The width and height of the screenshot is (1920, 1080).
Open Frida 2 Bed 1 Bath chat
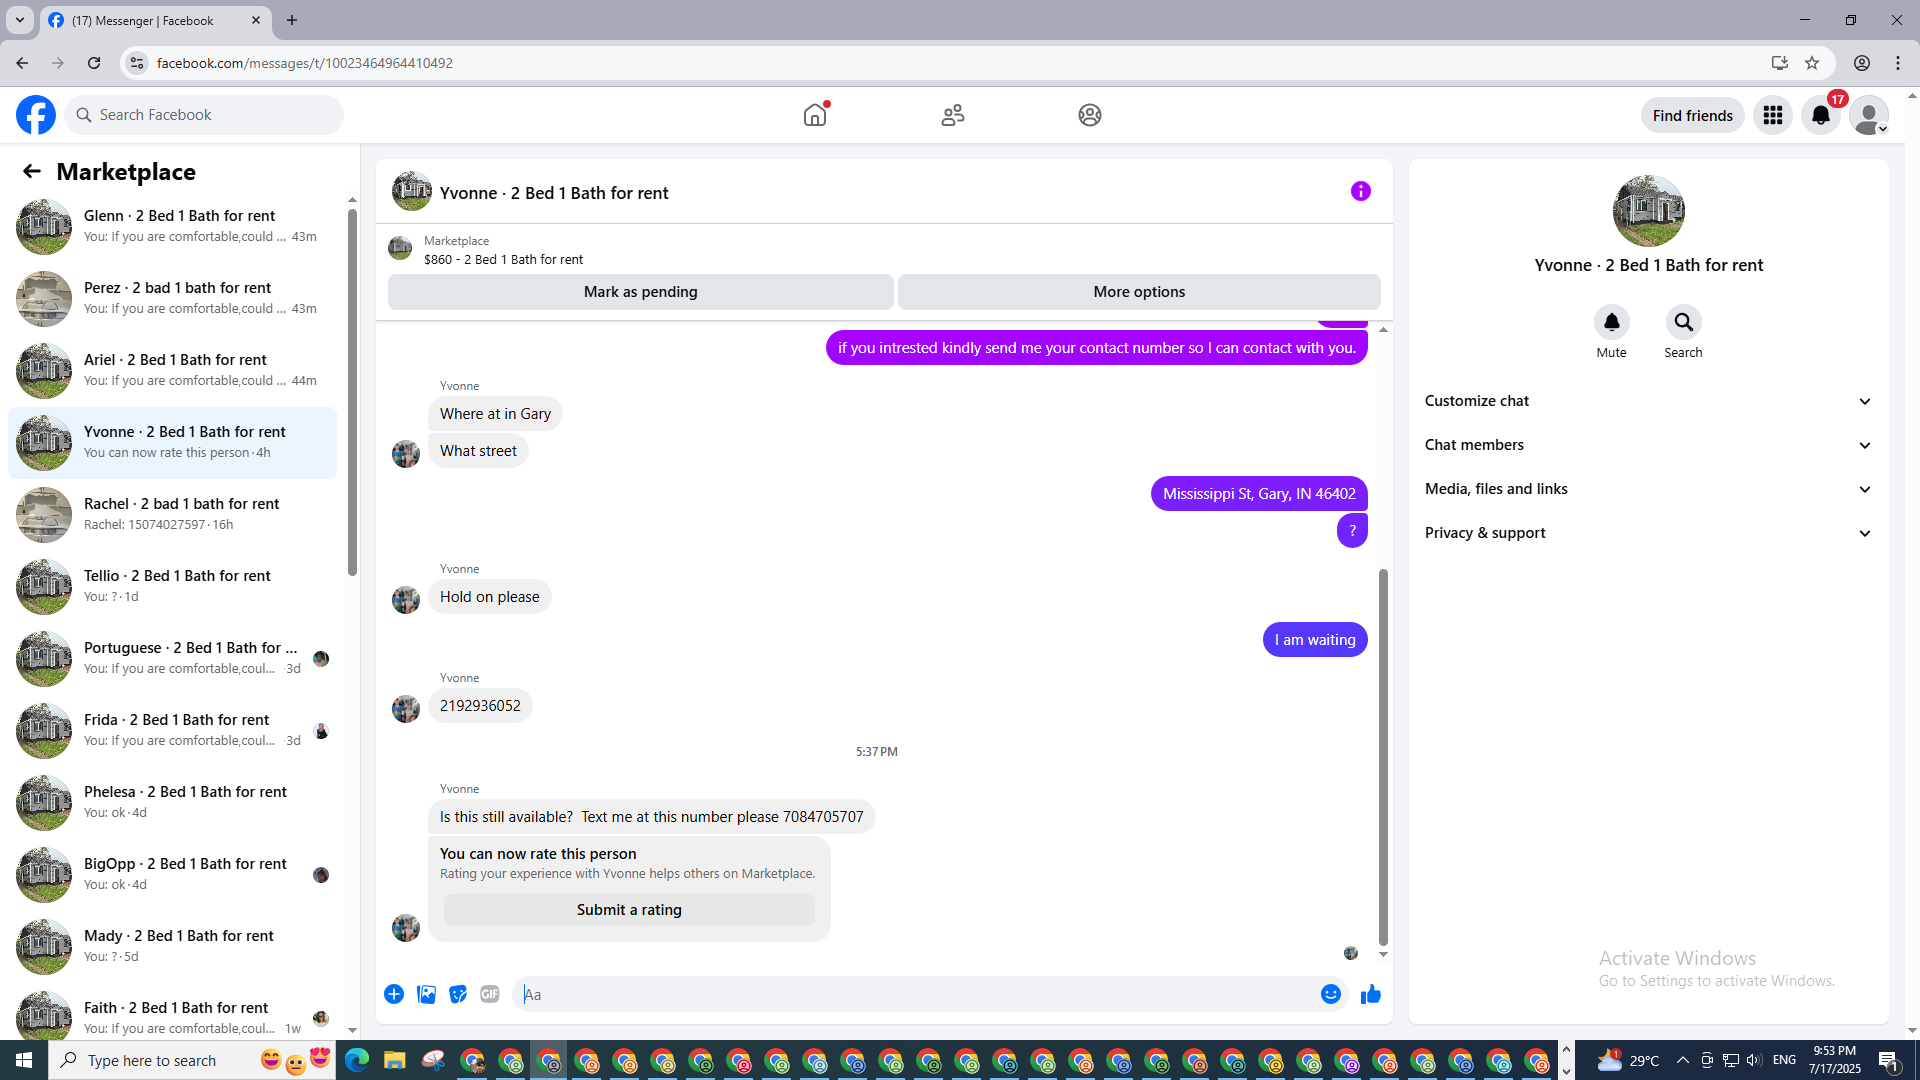(x=172, y=730)
